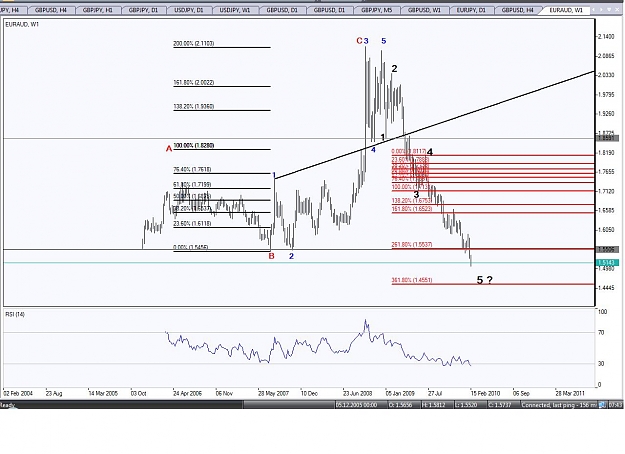The height and width of the screenshot is (454, 625).
Task: Click the 'Connected, last ping' status text
Action: coord(558,405)
